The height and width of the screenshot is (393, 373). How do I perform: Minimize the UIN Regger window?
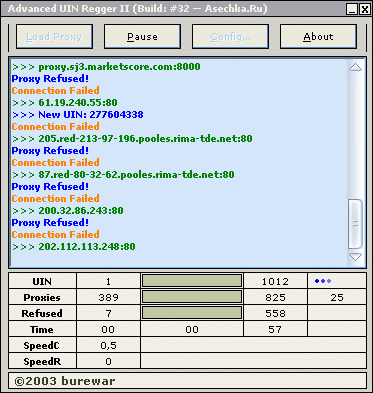[352, 9]
